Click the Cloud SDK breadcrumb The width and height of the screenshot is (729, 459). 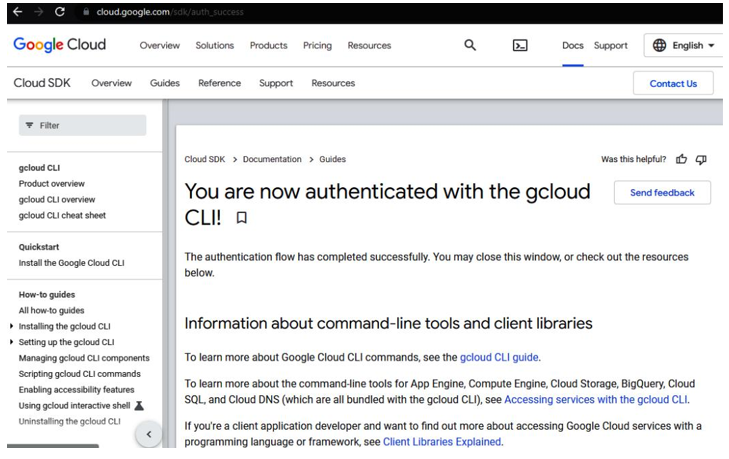click(205, 159)
